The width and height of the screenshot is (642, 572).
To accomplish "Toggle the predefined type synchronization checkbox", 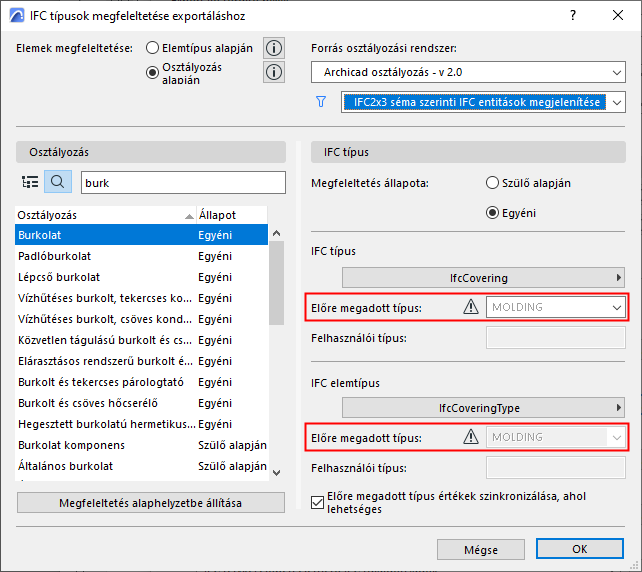I will pos(319,502).
